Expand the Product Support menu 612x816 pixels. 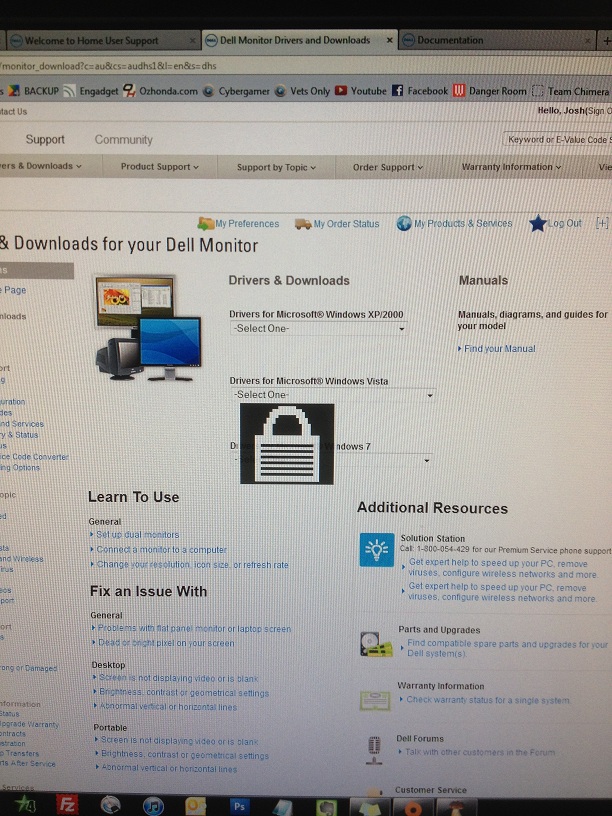160,167
